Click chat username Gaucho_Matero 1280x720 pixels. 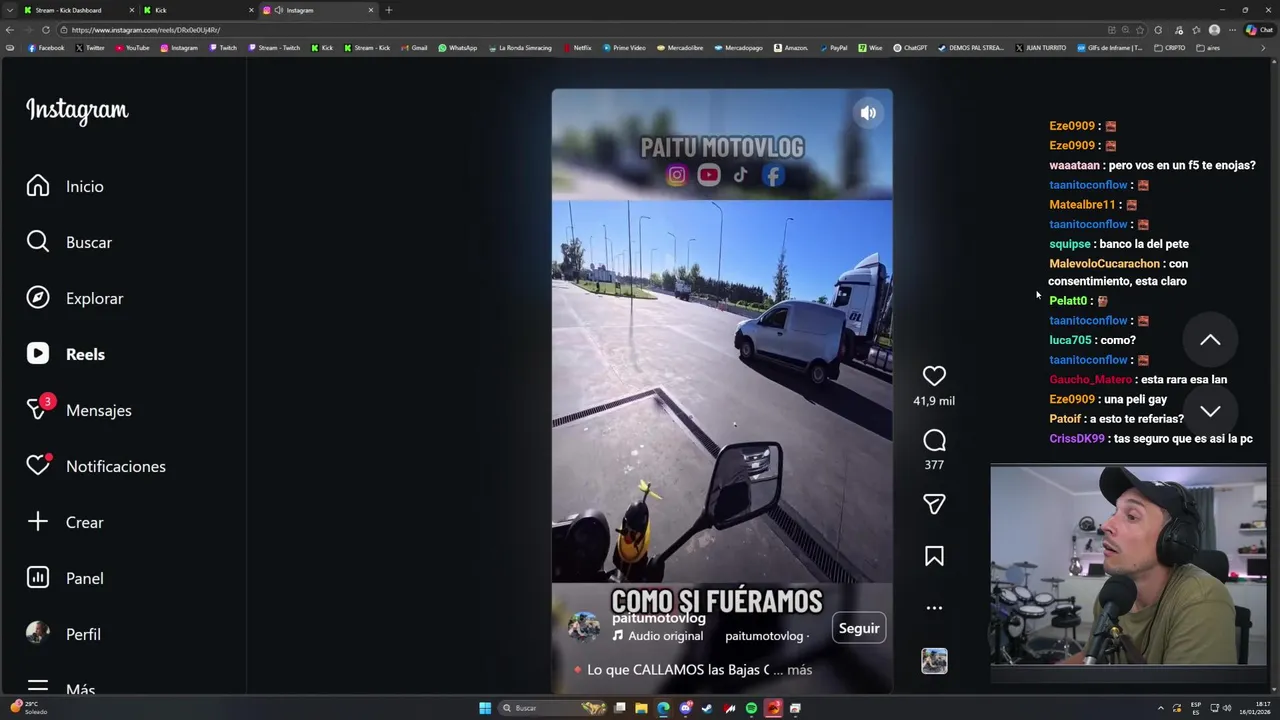click(x=1090, y=380)
